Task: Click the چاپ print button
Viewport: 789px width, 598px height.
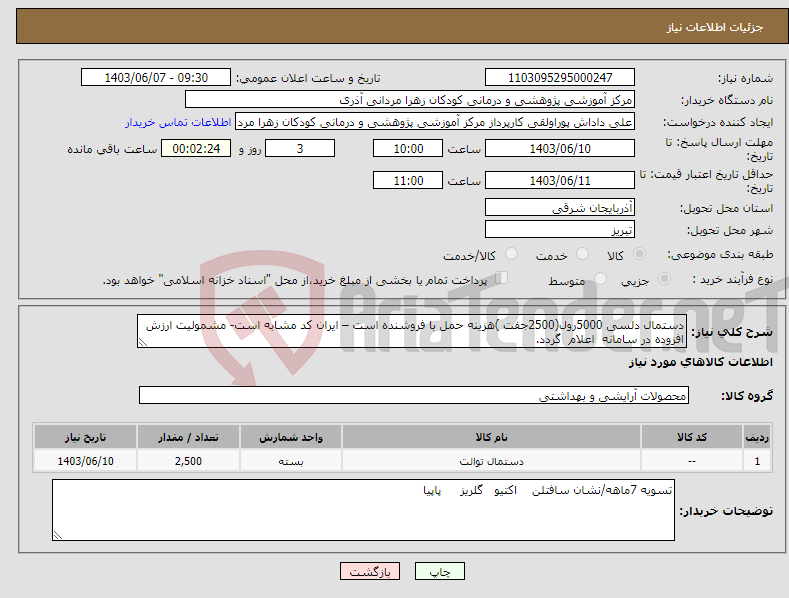Action: click(x=440, y=571)
